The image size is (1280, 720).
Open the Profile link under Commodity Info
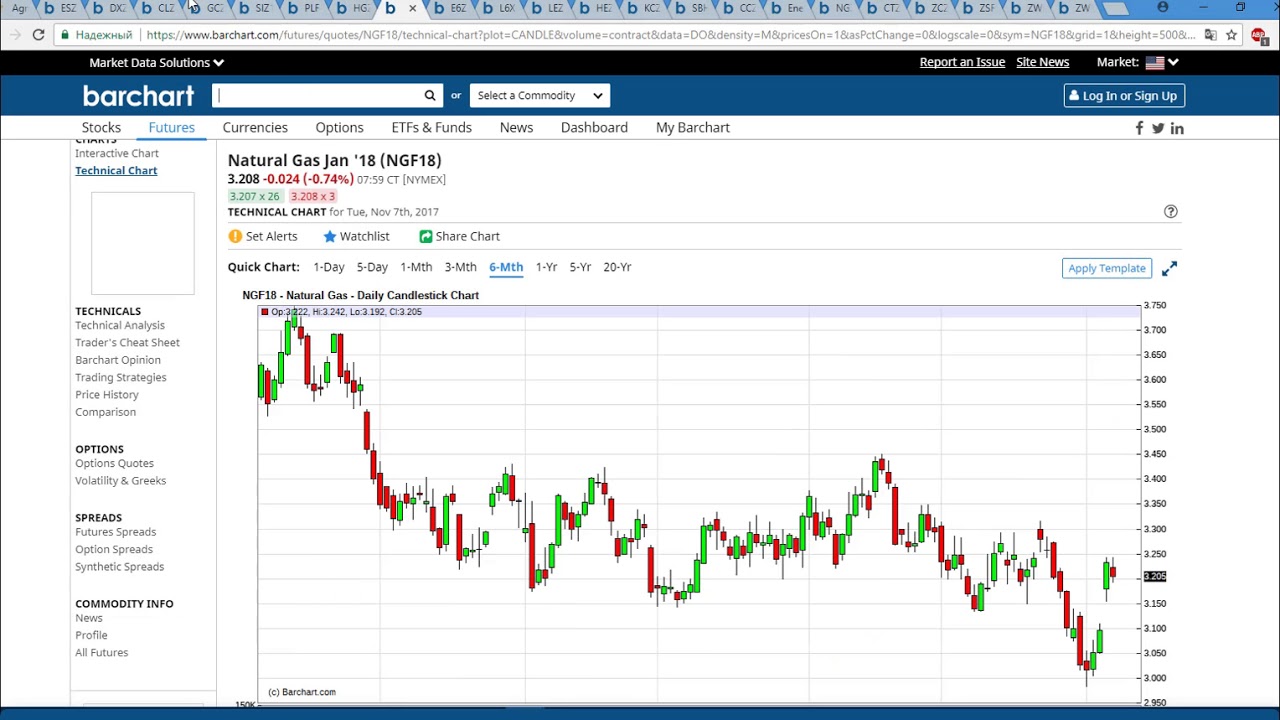pyautogui.click(x=91, y=635)
